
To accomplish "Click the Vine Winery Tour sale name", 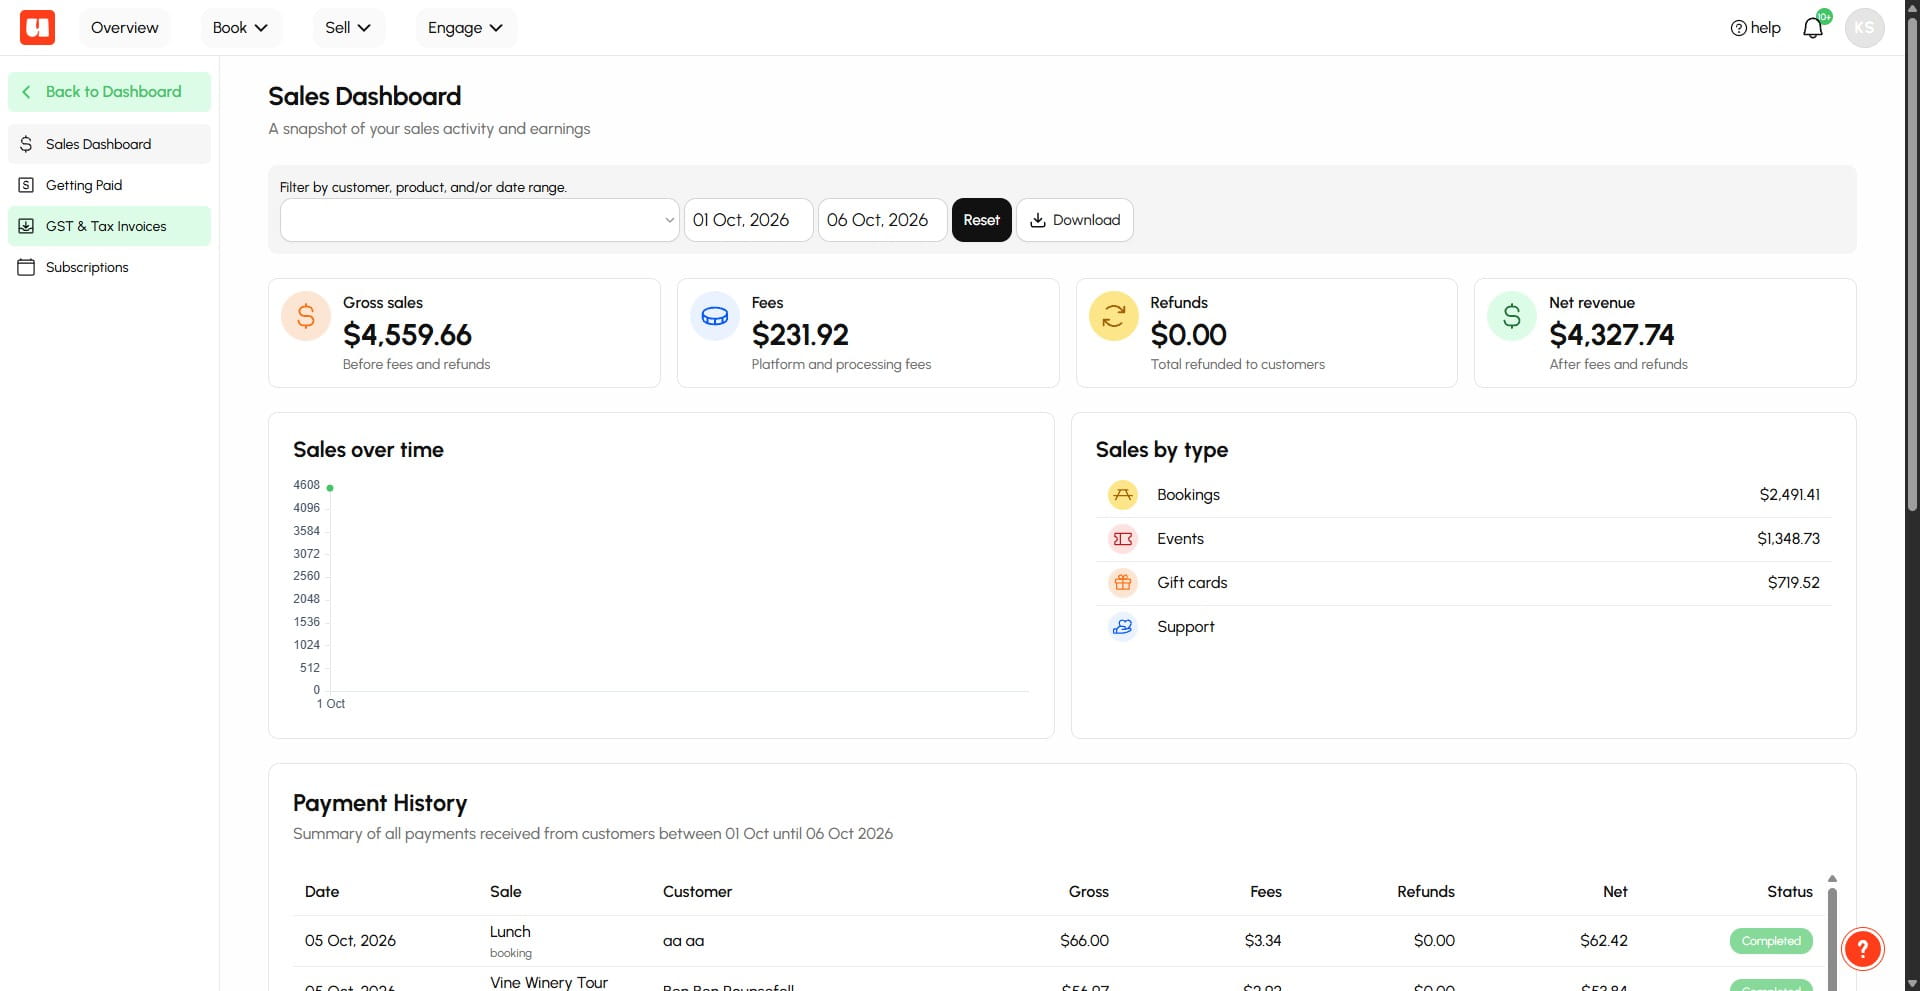I will (549, 983).
